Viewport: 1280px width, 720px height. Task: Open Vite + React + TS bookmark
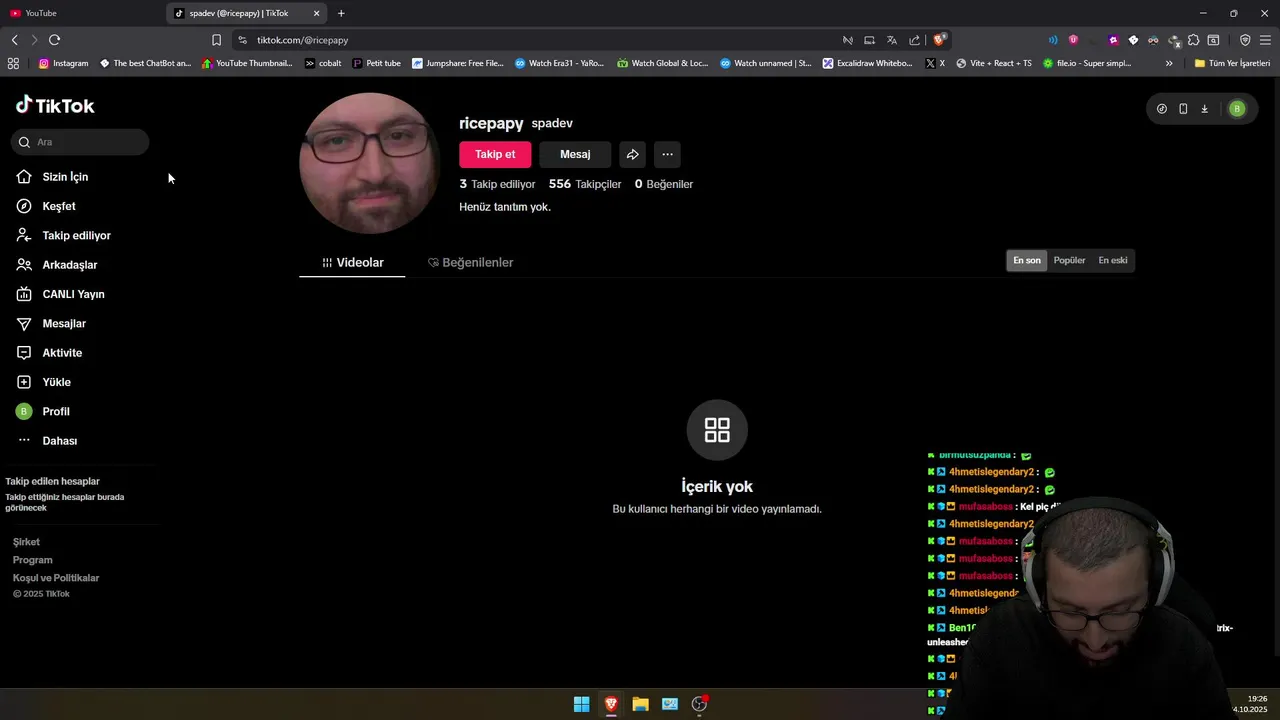994,63
